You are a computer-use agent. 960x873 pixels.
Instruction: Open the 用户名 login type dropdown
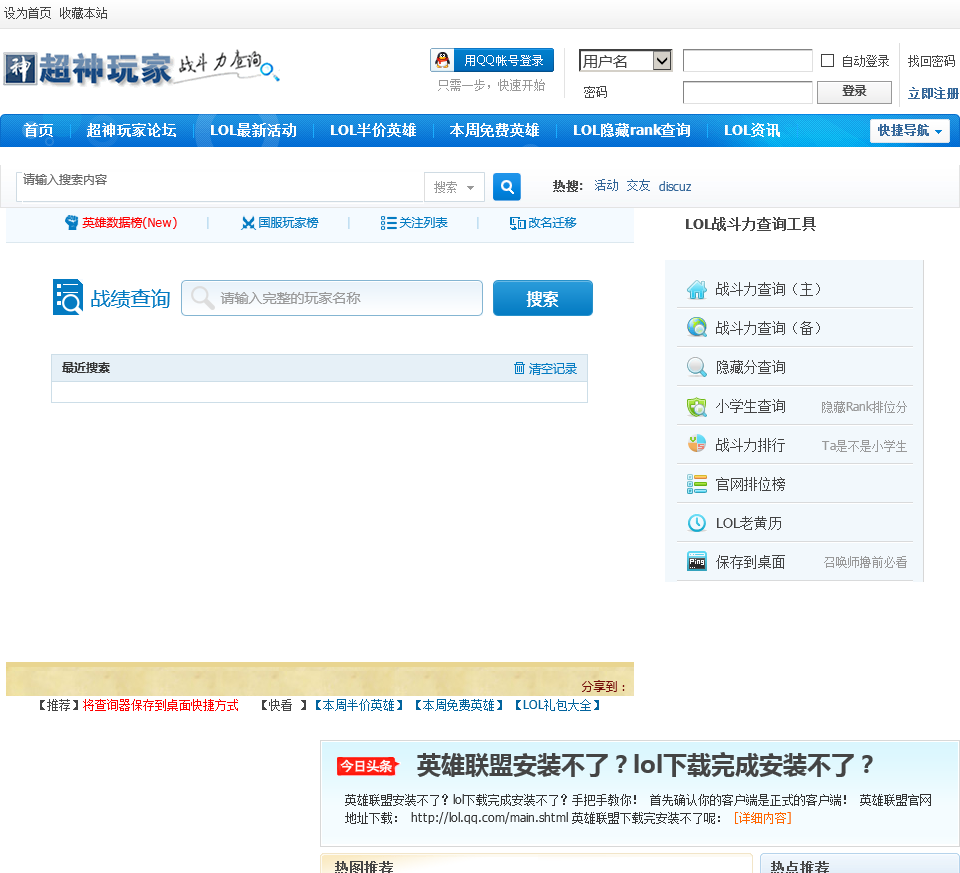pos(625,61)
